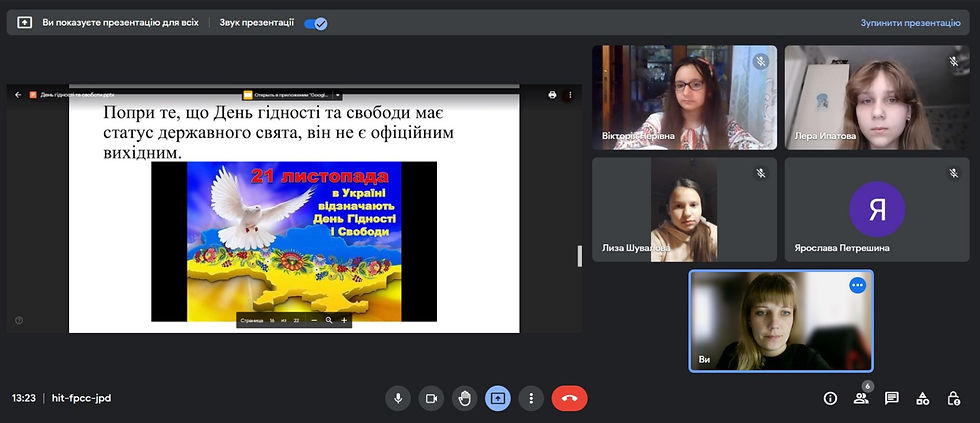Click the magnifier zoom reset icon
The image size is (980, 423).
[329, 321]
